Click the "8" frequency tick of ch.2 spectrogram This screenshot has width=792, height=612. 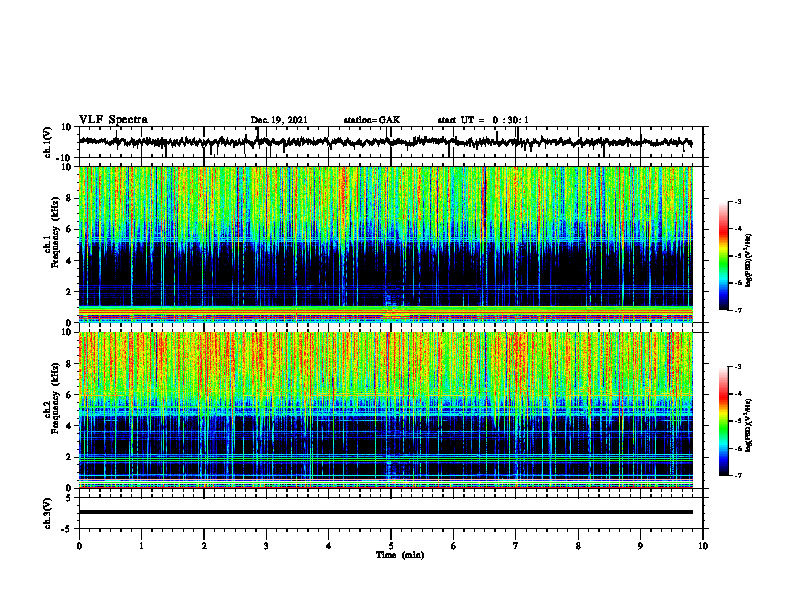tap(69, 364)
